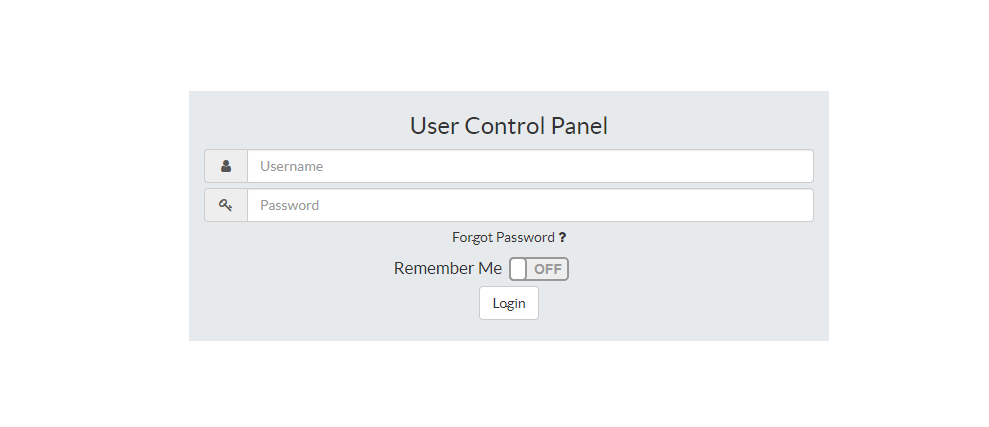This screenshot has height=427, width=989.
Task: Turn on Remember Me with the slider switch
Action: pyautogui.click(x=539, y=269)
